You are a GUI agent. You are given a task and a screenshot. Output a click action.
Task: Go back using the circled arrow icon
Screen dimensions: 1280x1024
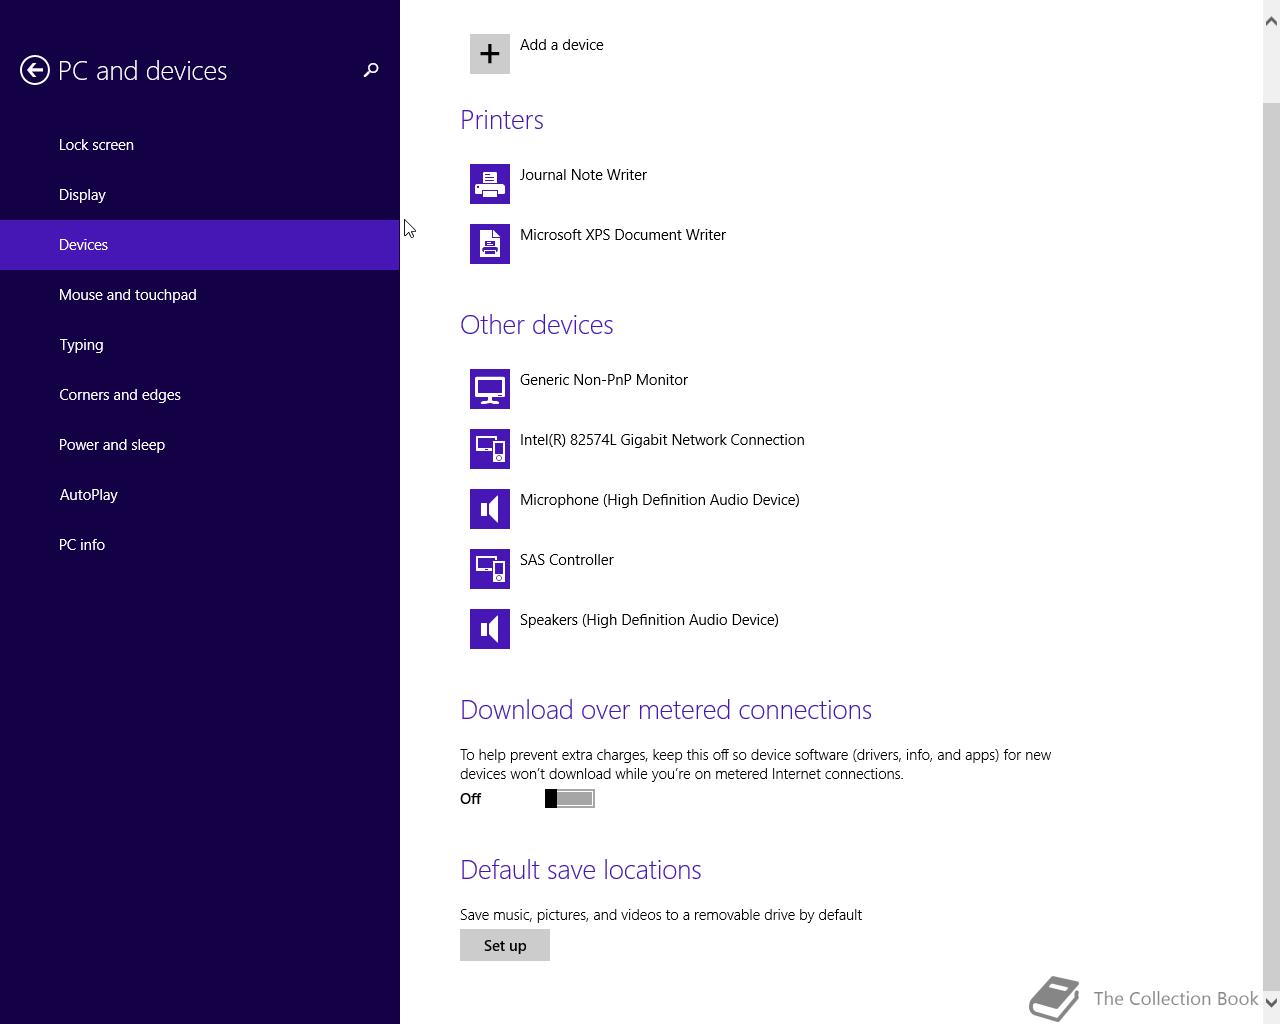(x=35, y=70)
